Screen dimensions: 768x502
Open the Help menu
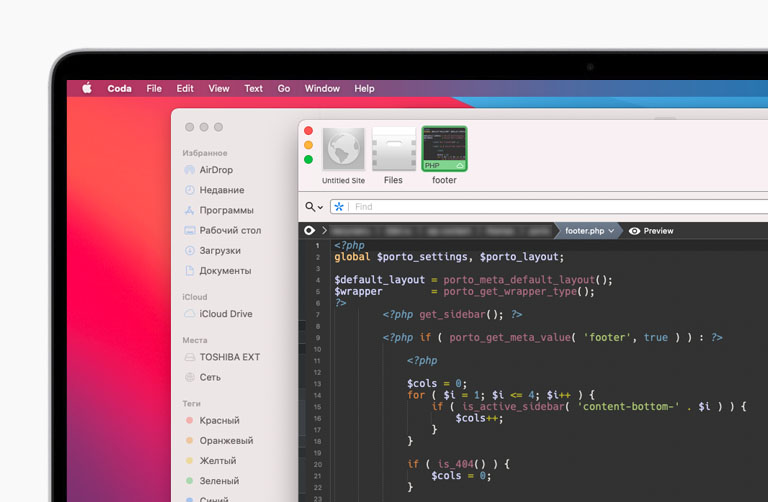coord(364,89)
